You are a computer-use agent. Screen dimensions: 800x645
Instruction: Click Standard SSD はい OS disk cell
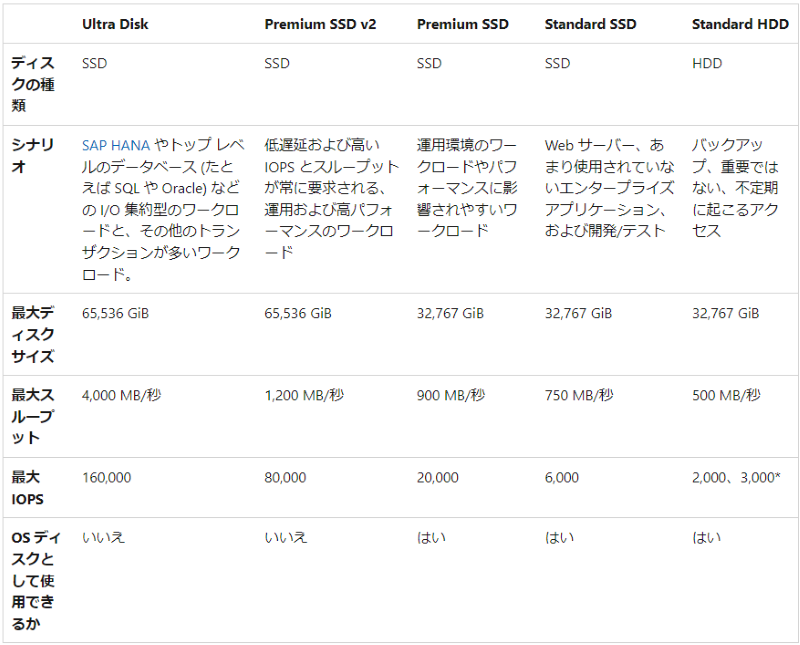pos(559,537)
